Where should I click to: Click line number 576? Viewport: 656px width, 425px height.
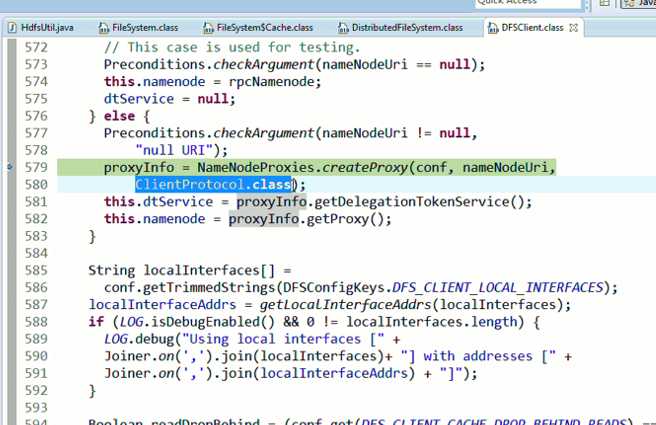click(x=36, y=116)
